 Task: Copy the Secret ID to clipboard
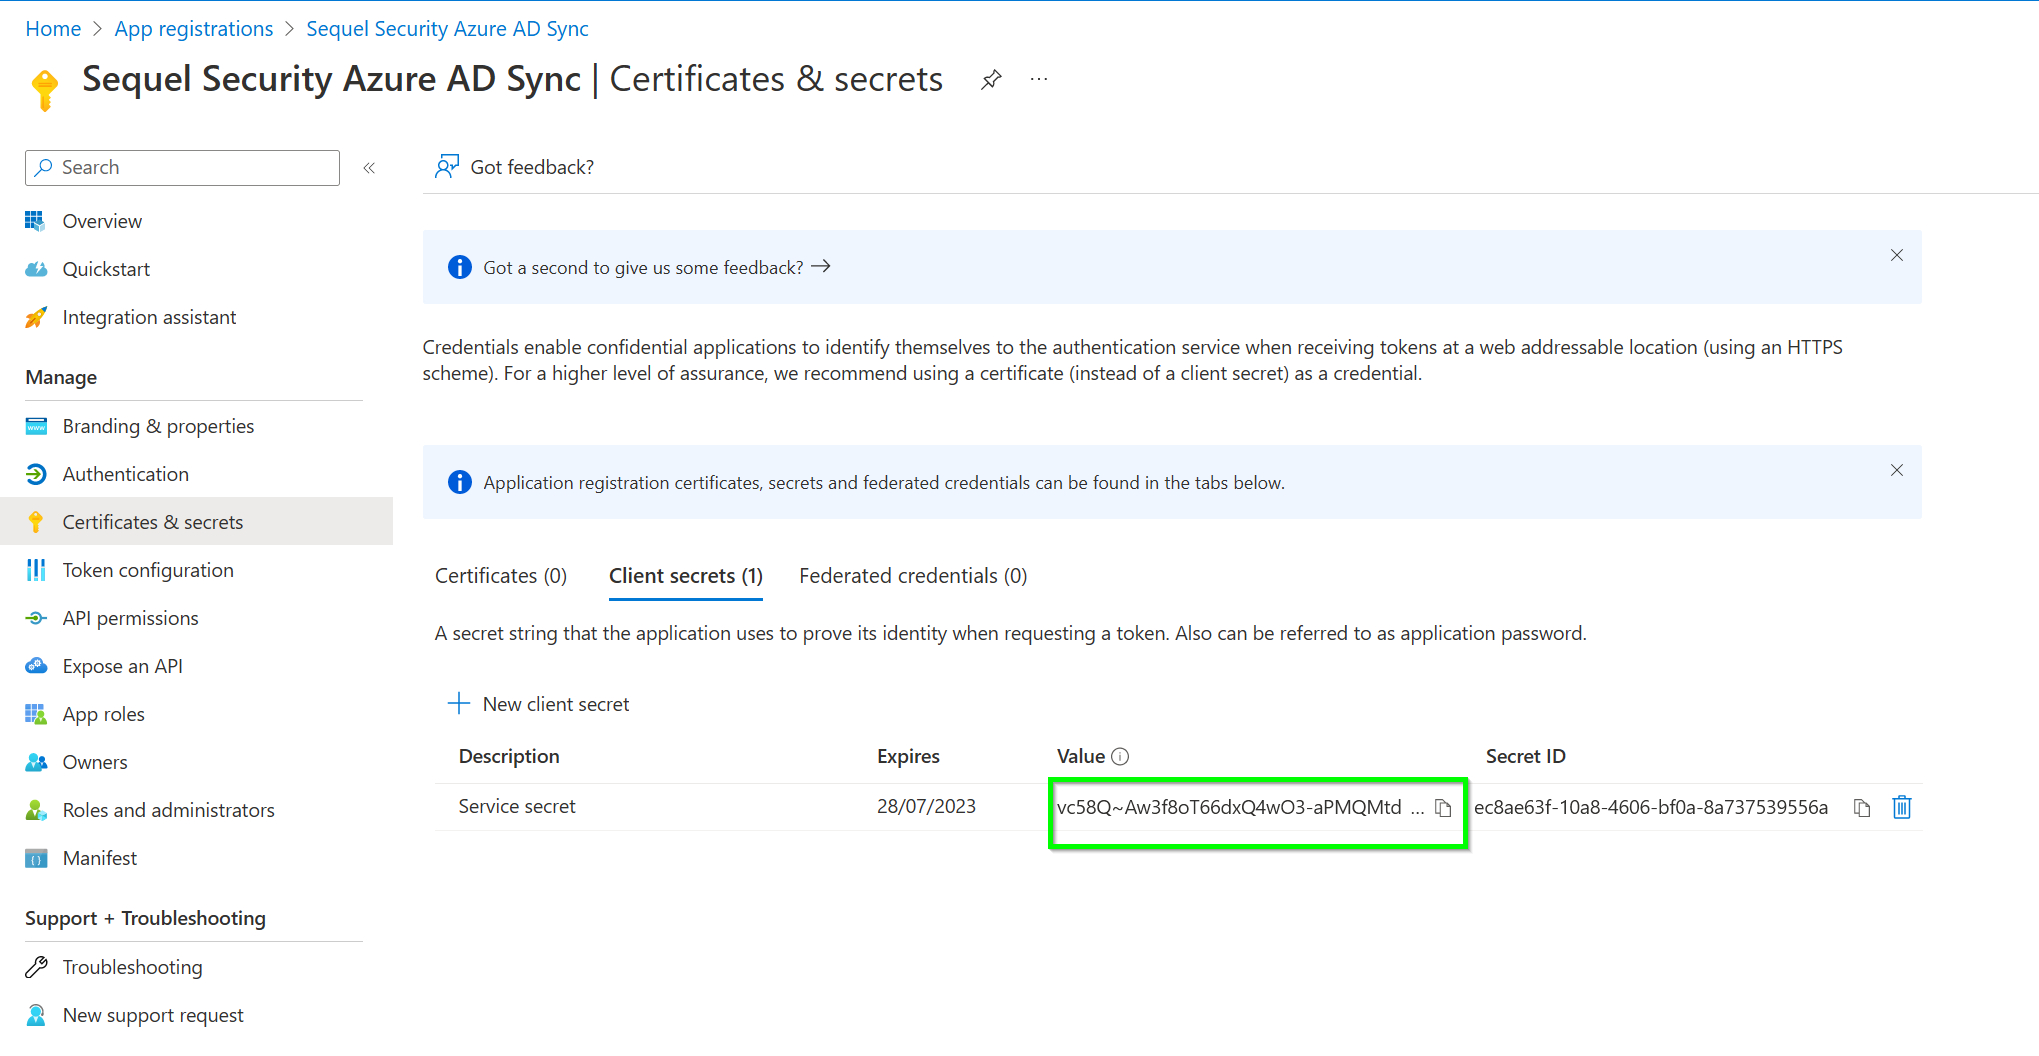coord(1862,808)
